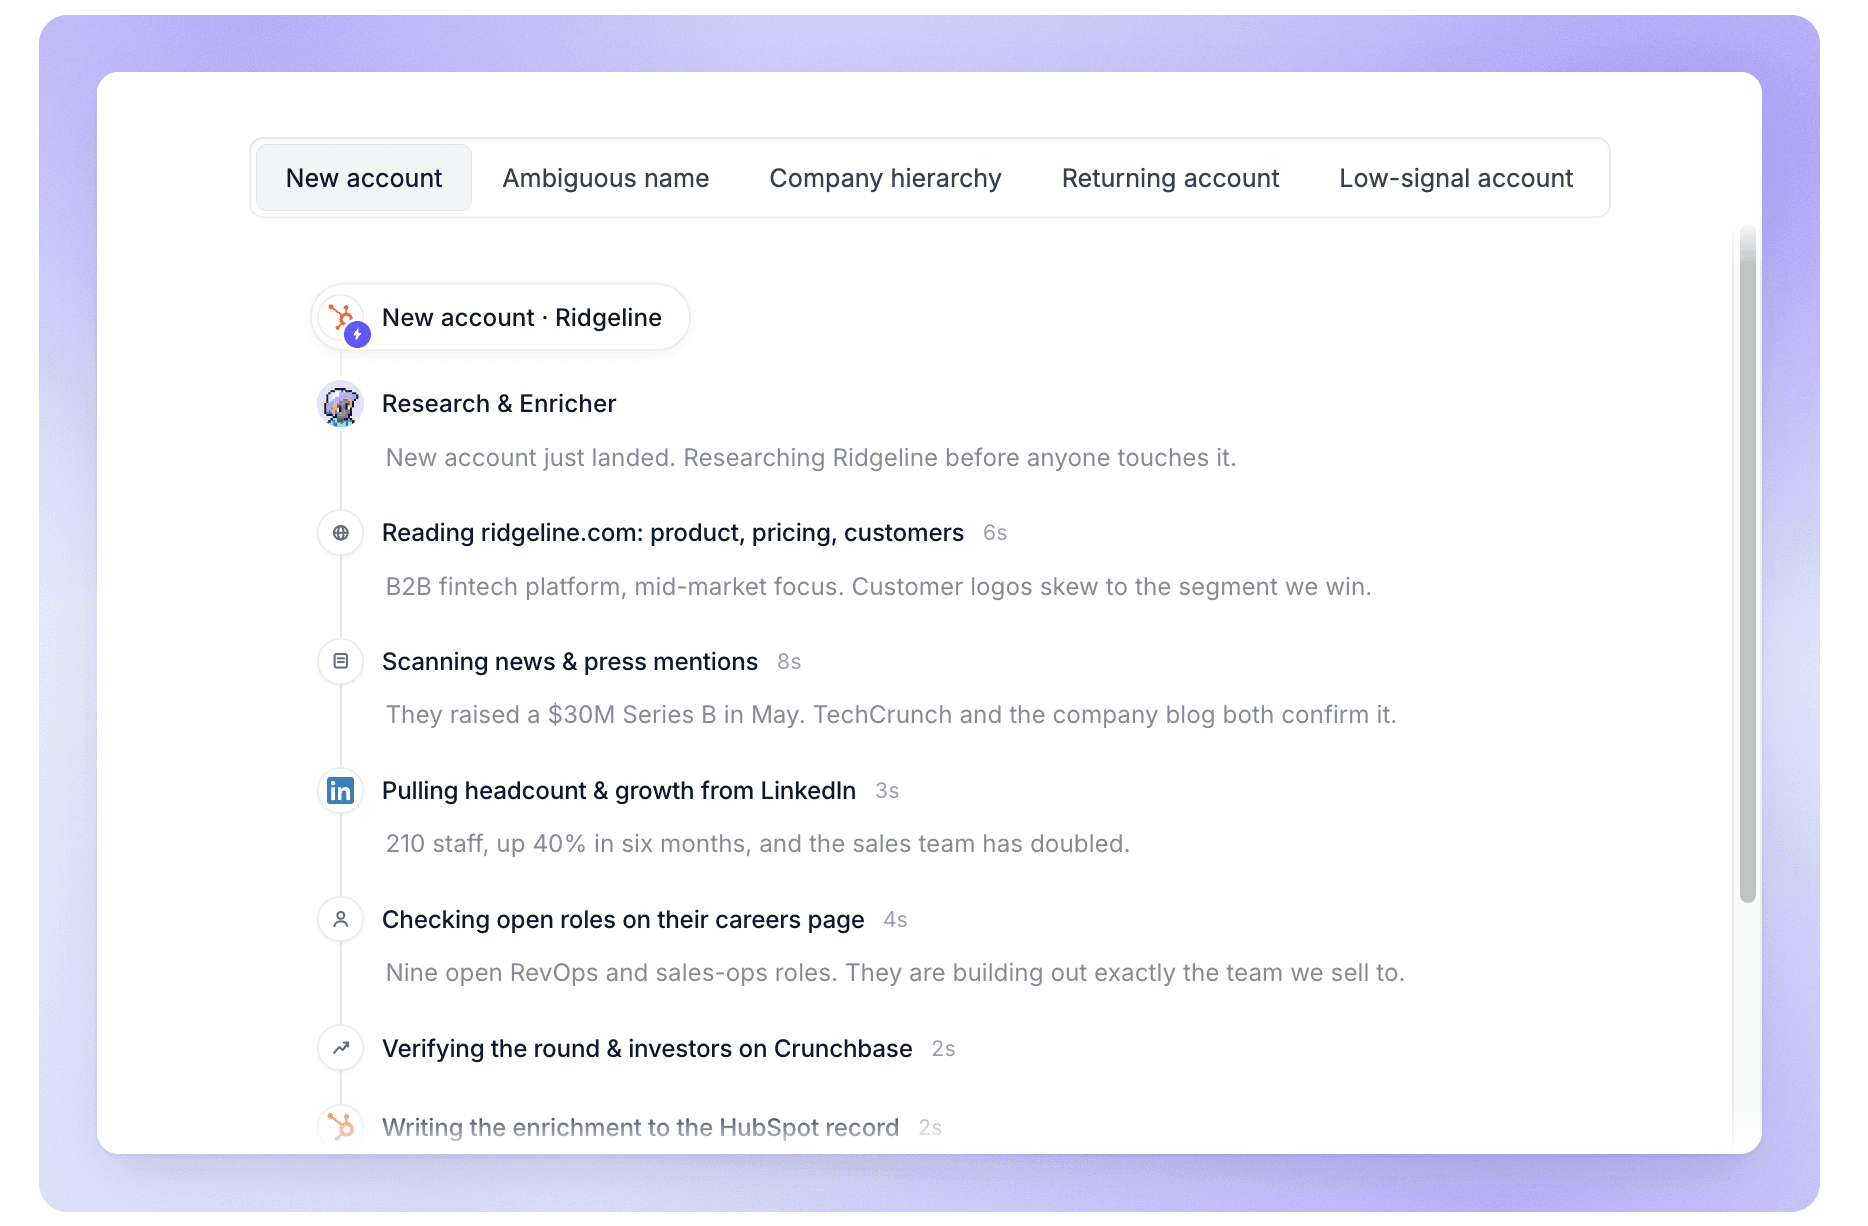
Task: Click 'Writing the enrichment to the HubSpot record'
Action: [x=641, y=1128]
